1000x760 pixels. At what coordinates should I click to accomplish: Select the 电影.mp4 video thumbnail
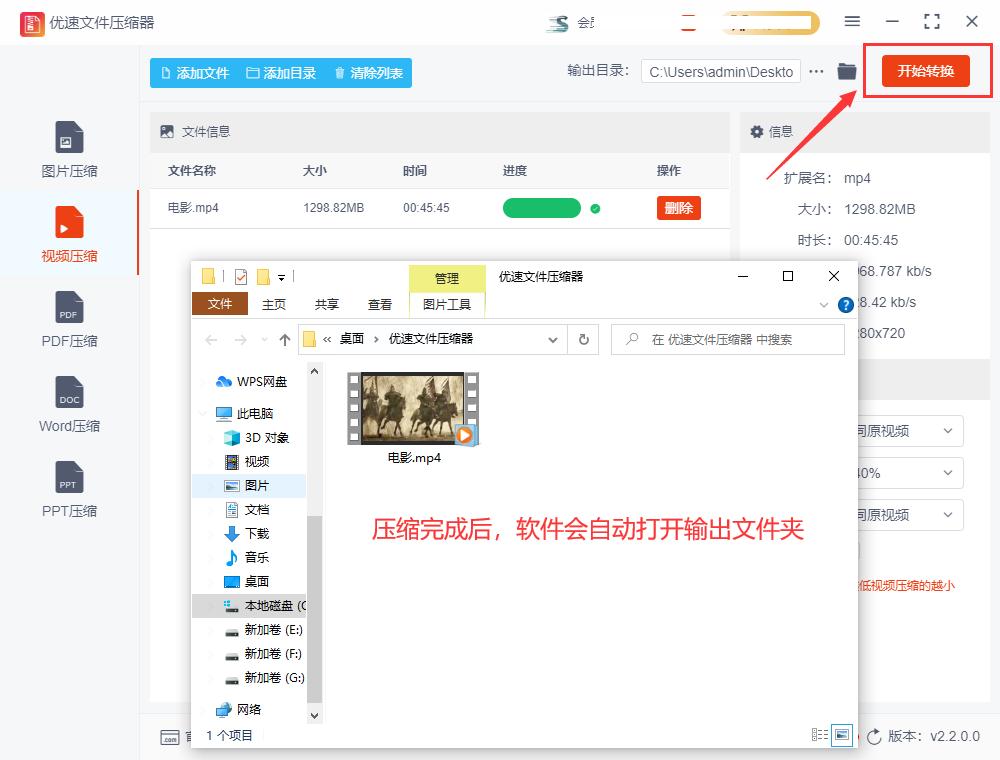point(413,406)
